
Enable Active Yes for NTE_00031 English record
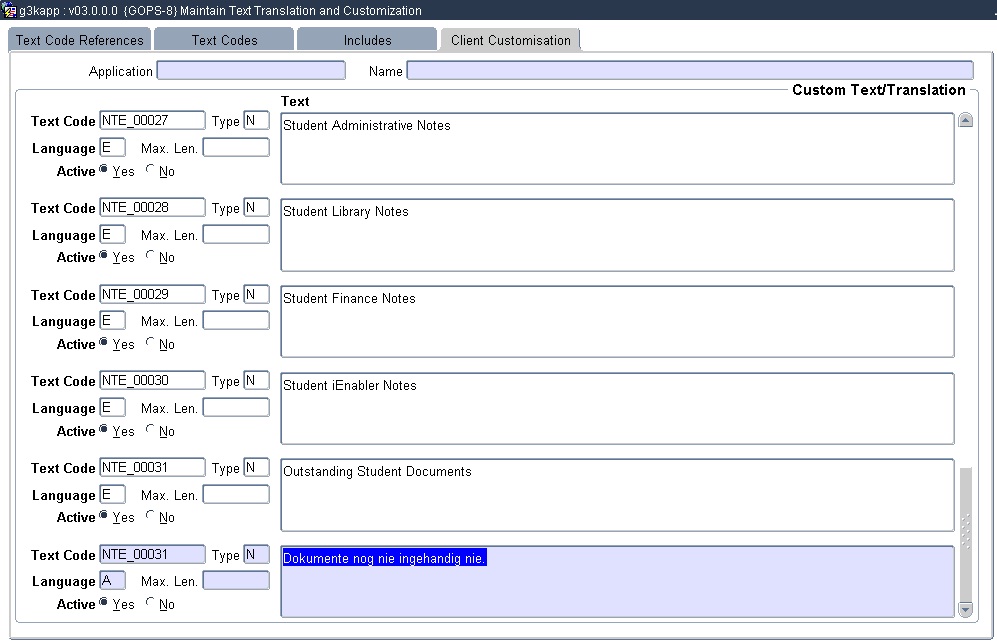(x=104, y=517)
